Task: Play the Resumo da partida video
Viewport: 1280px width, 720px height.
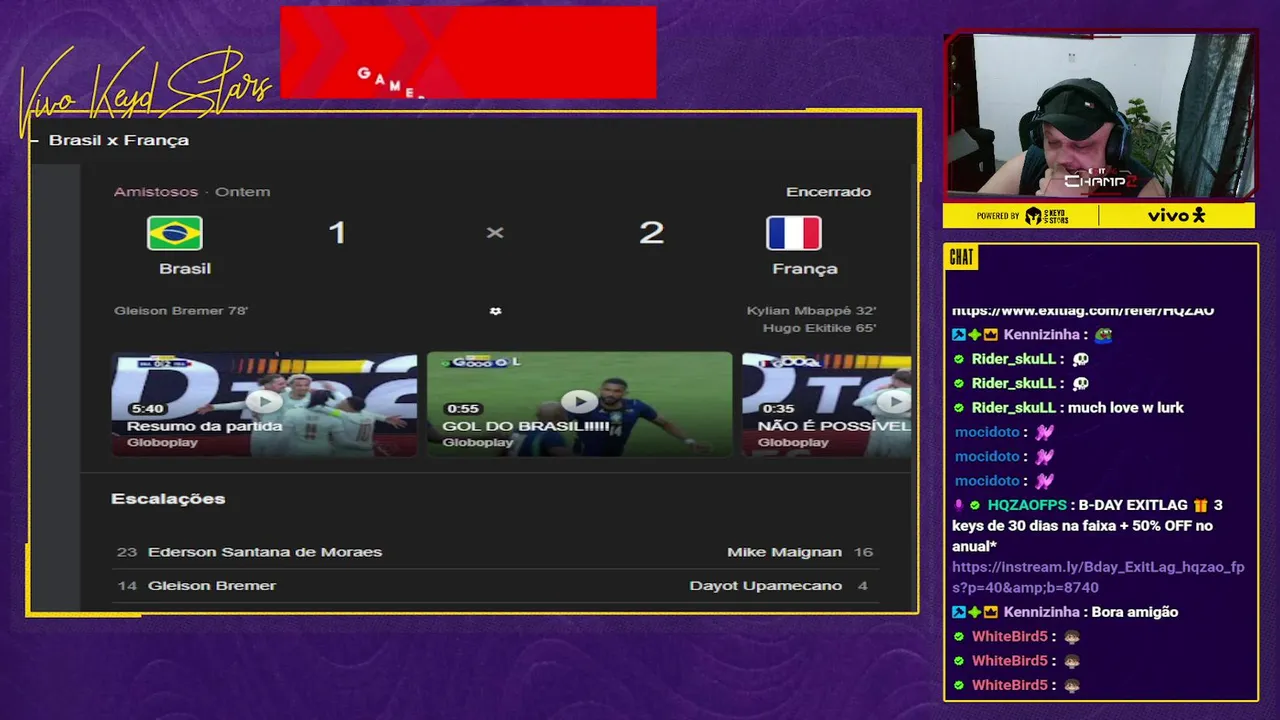Action: [264, 401]
